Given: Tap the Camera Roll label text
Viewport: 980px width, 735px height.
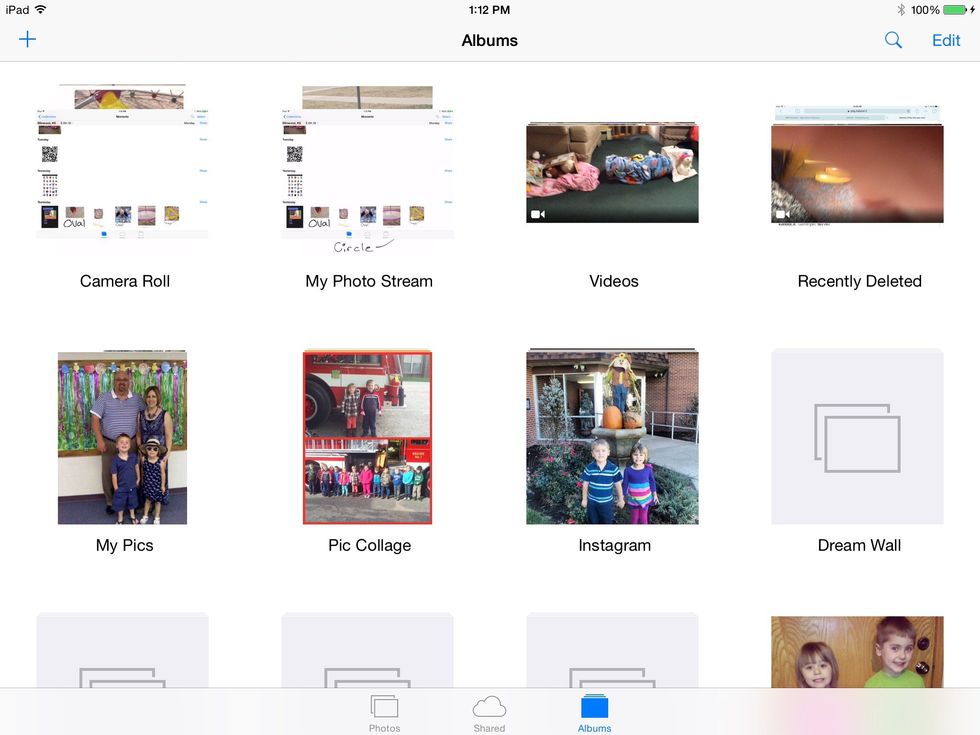Looking at the screenshot, I should click(x=125, y=281).
